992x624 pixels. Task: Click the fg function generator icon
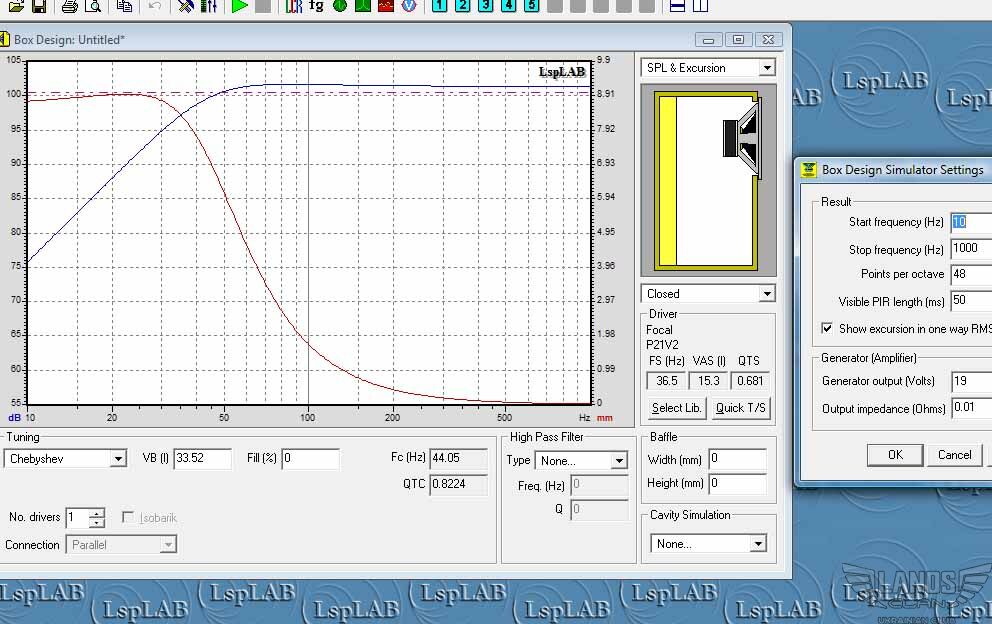(316, 6)
